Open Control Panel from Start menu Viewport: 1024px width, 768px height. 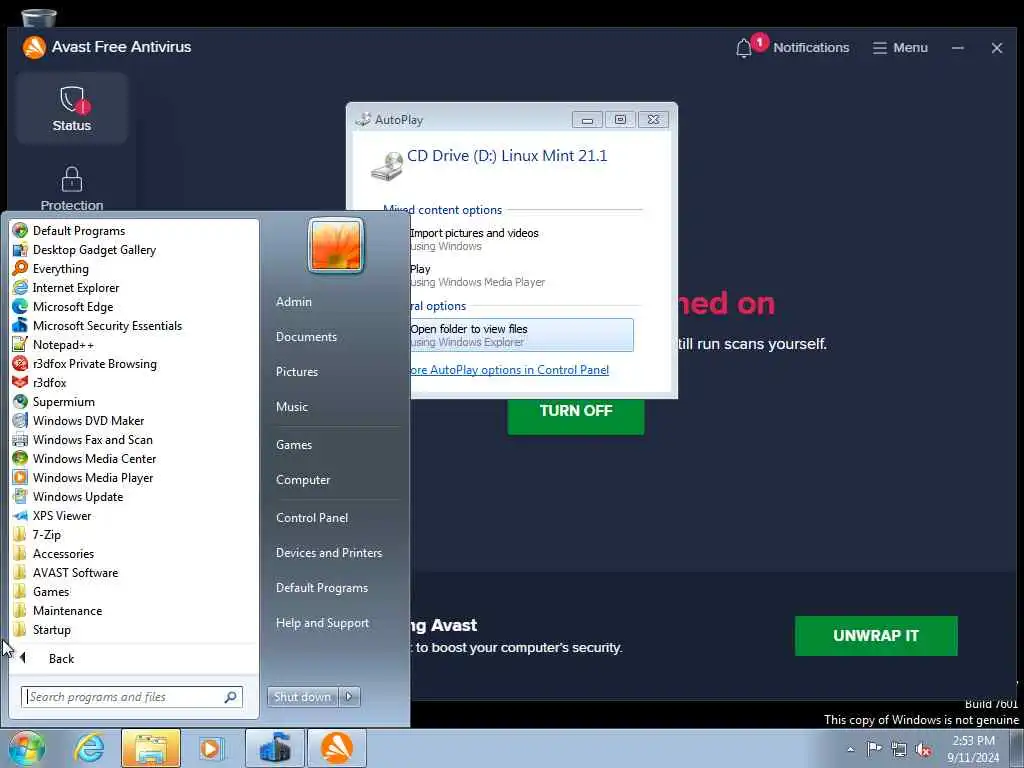coord(312,518)
